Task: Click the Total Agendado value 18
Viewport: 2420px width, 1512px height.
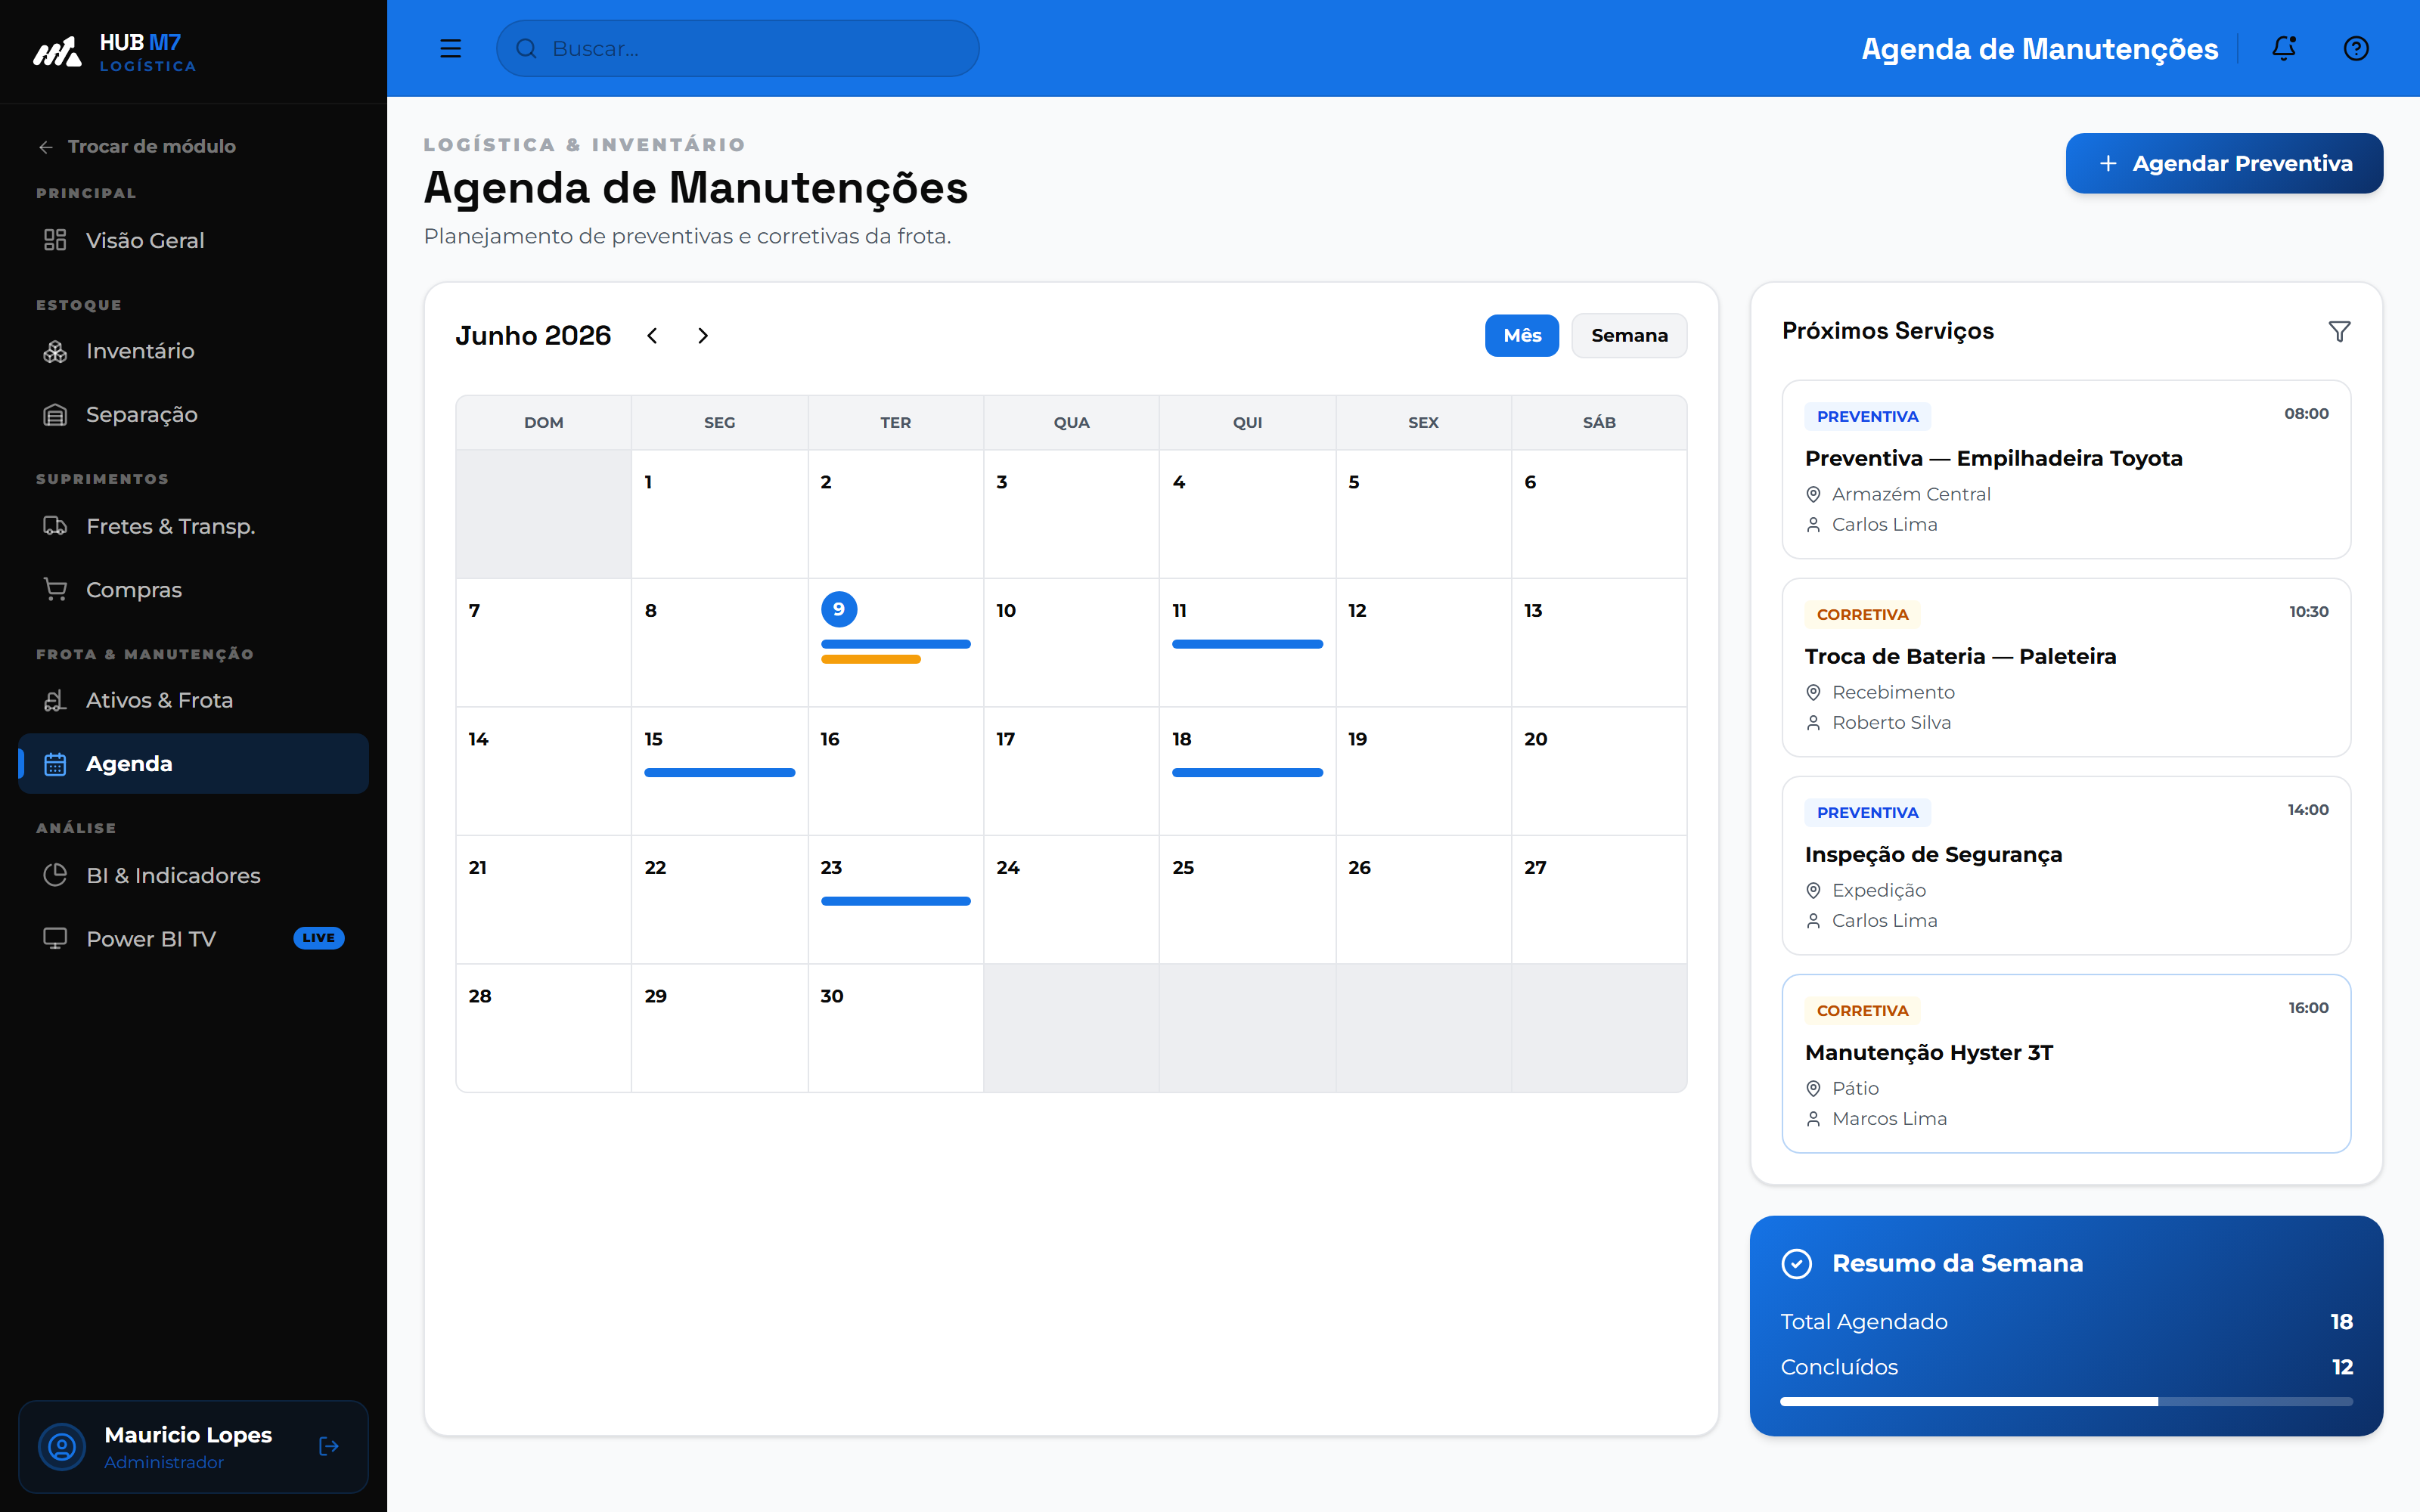Action: pos(2341,1322)
